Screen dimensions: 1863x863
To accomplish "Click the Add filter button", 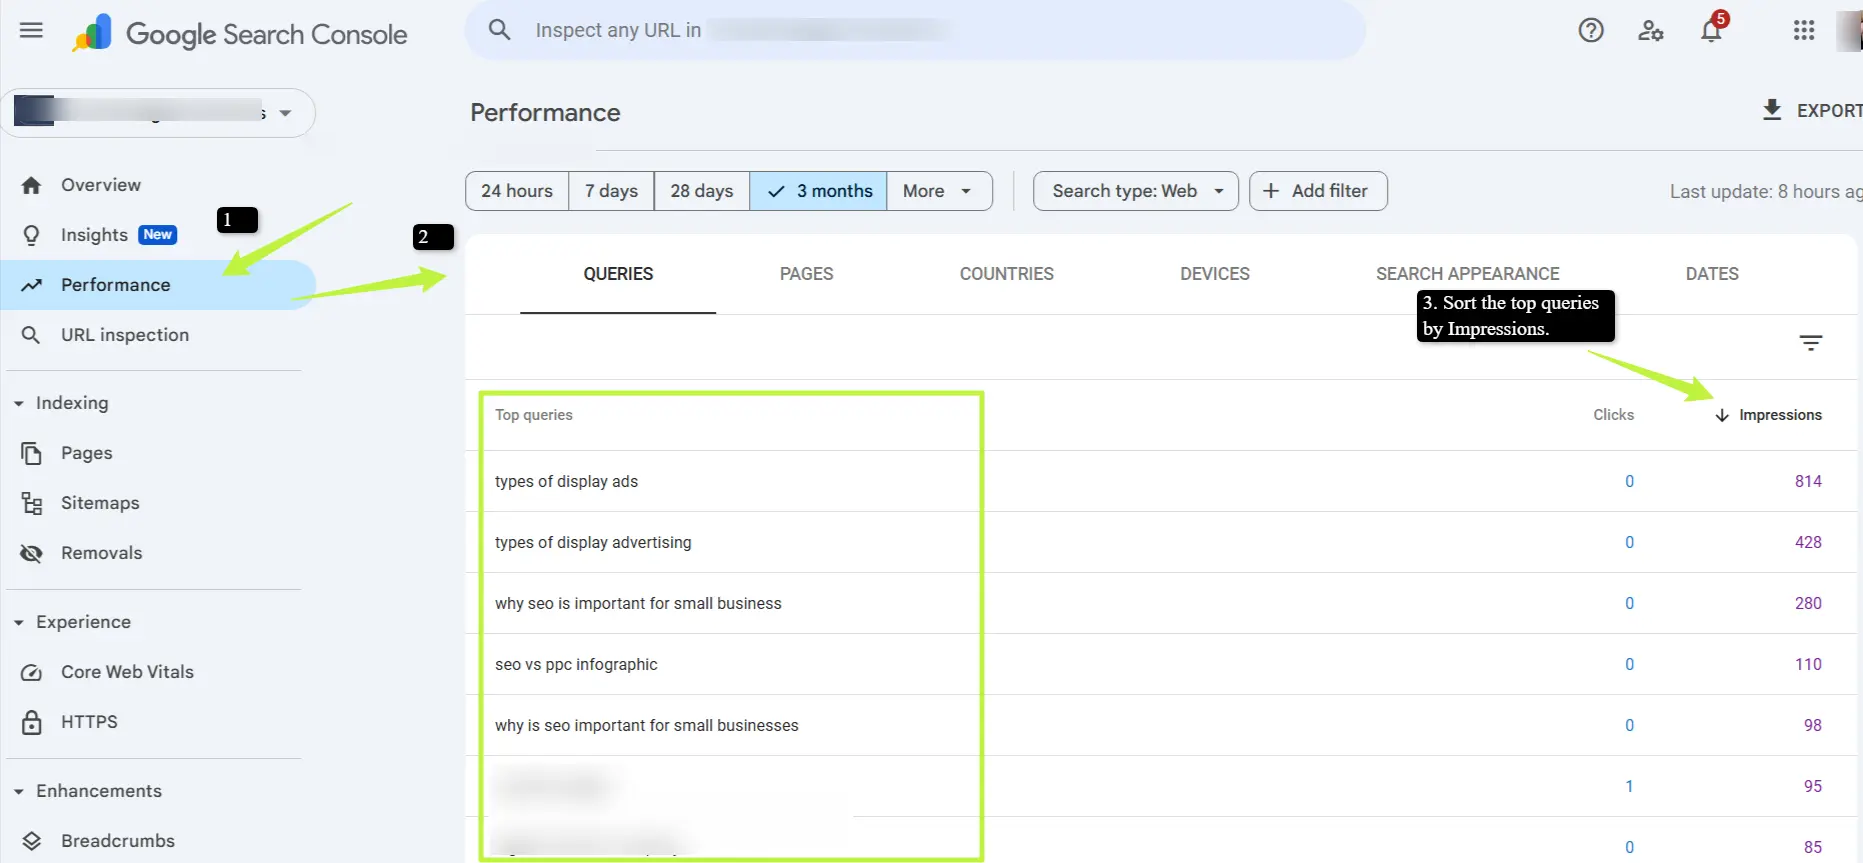I will [x=1317, y=191].
